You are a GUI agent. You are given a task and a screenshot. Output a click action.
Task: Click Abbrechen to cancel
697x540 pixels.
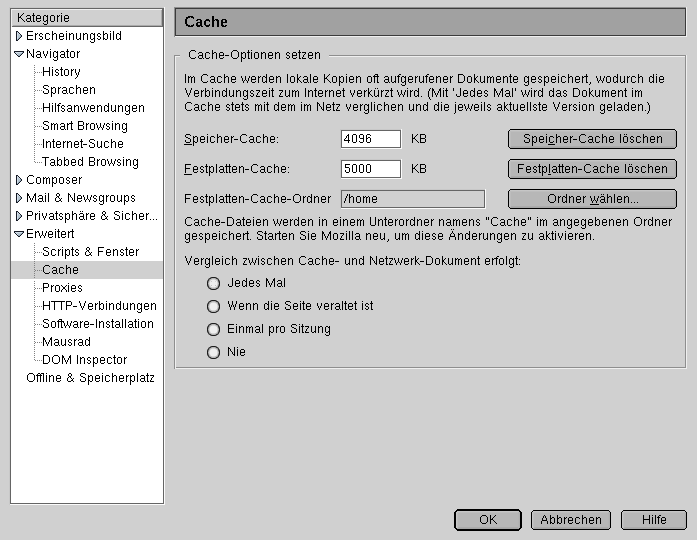[571, 520]
